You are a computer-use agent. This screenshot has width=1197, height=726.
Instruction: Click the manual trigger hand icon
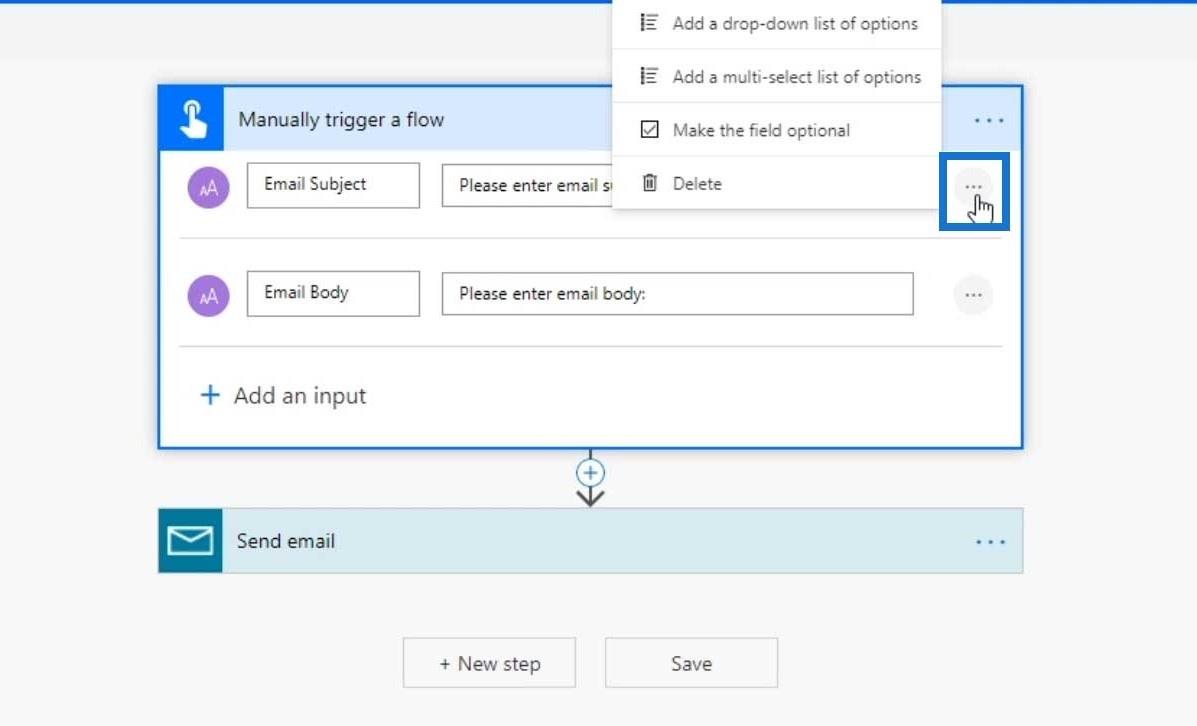tap(192, 119)
